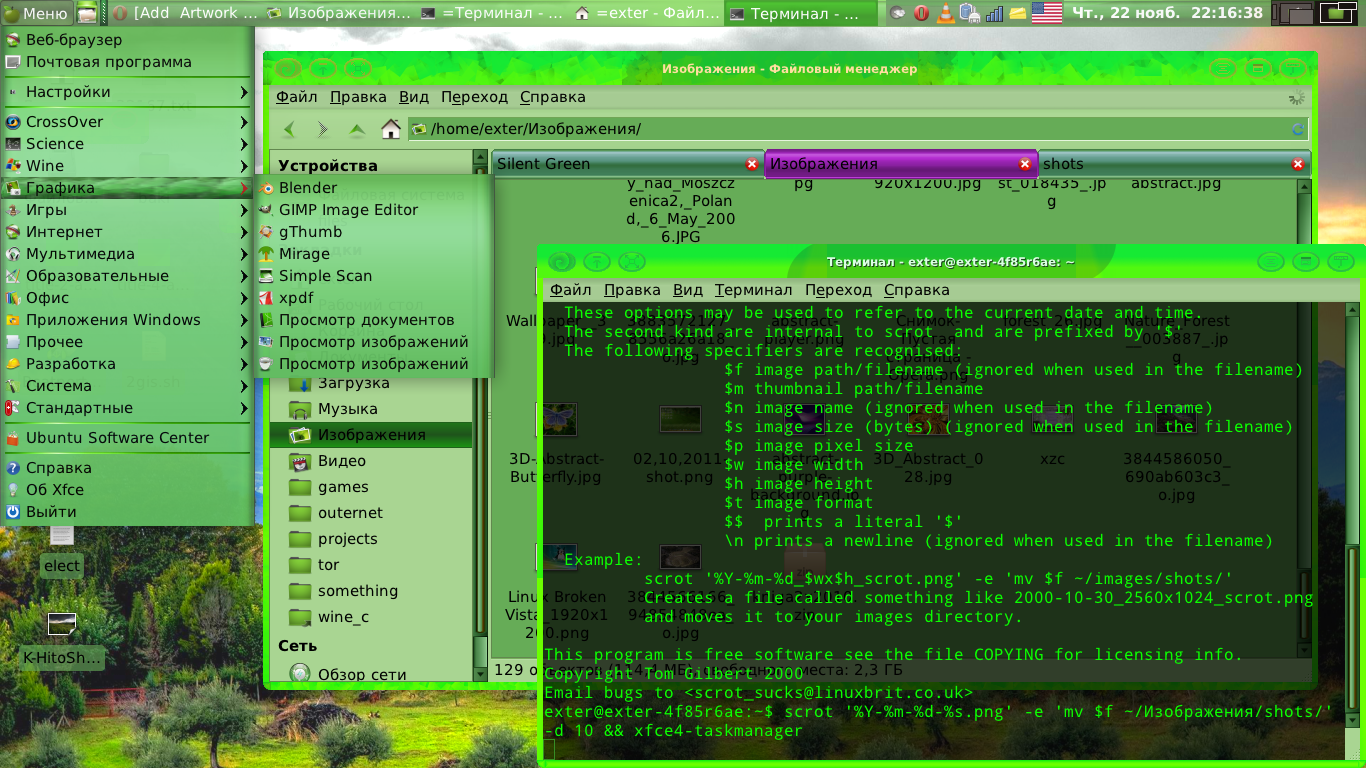Reload the folder using location bar icon
The width and height of the screenshot is (1366, 768).
pyautogui.click(x=1298, y=129)
